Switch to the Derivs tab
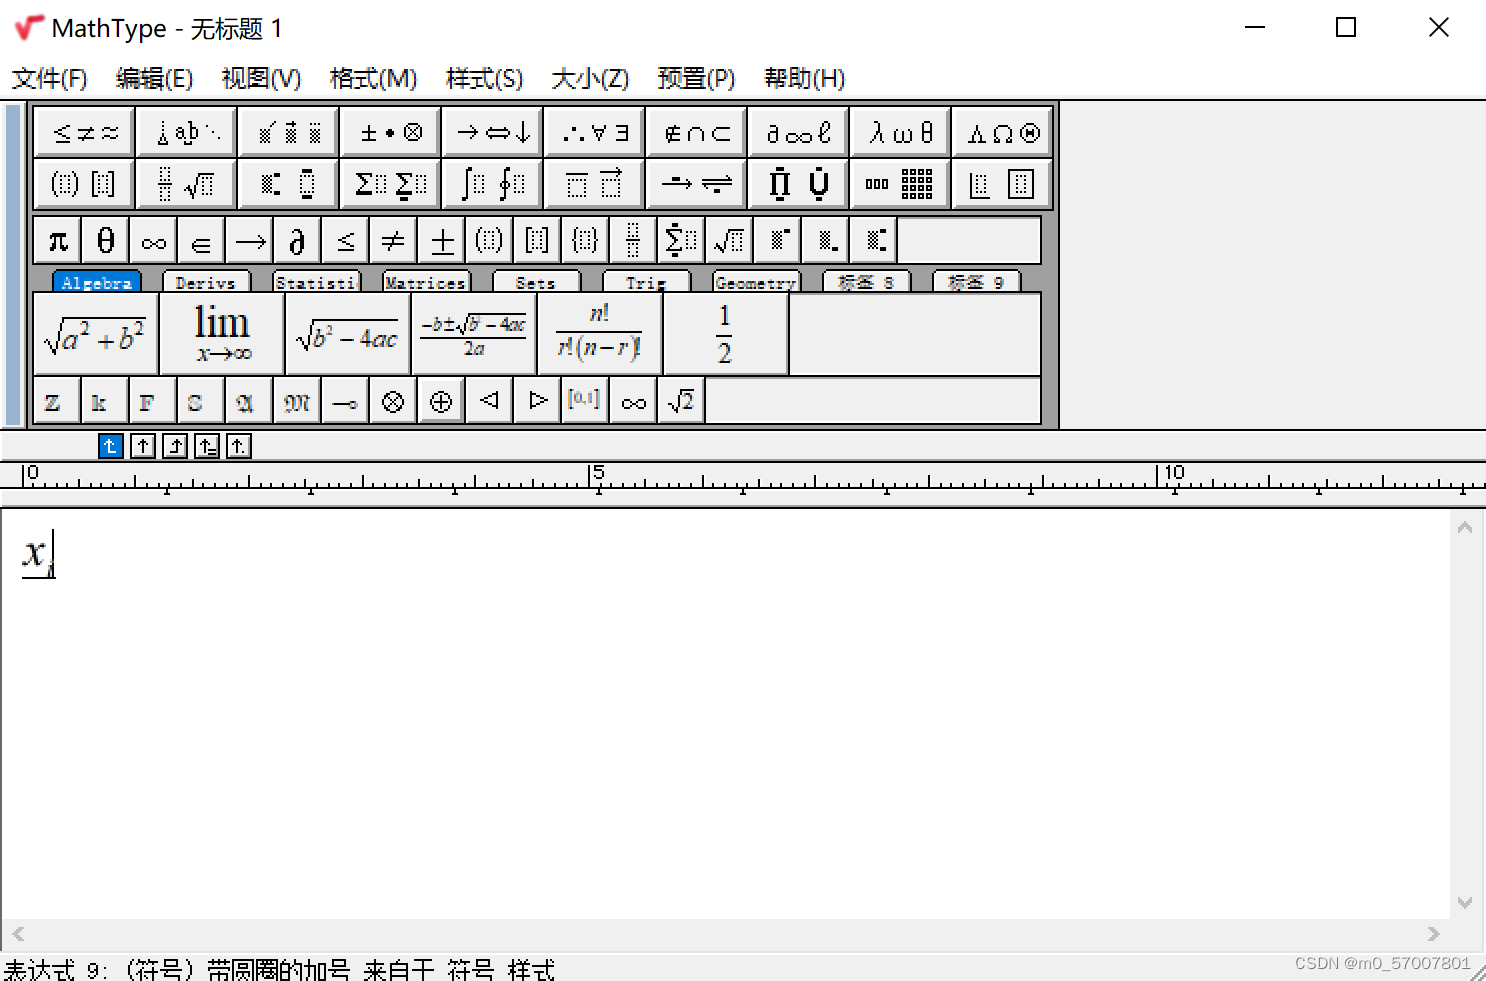Screen dimensions: 1486x981 click(206, 283)
